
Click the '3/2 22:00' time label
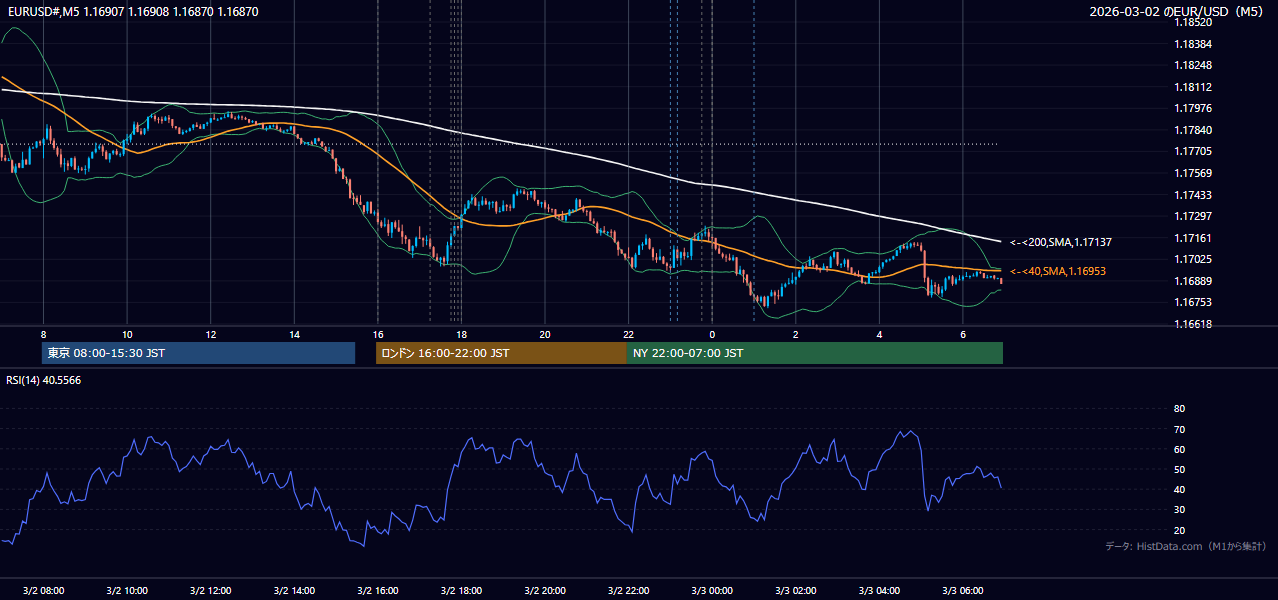pyautogui.click(x=628, y=590)
